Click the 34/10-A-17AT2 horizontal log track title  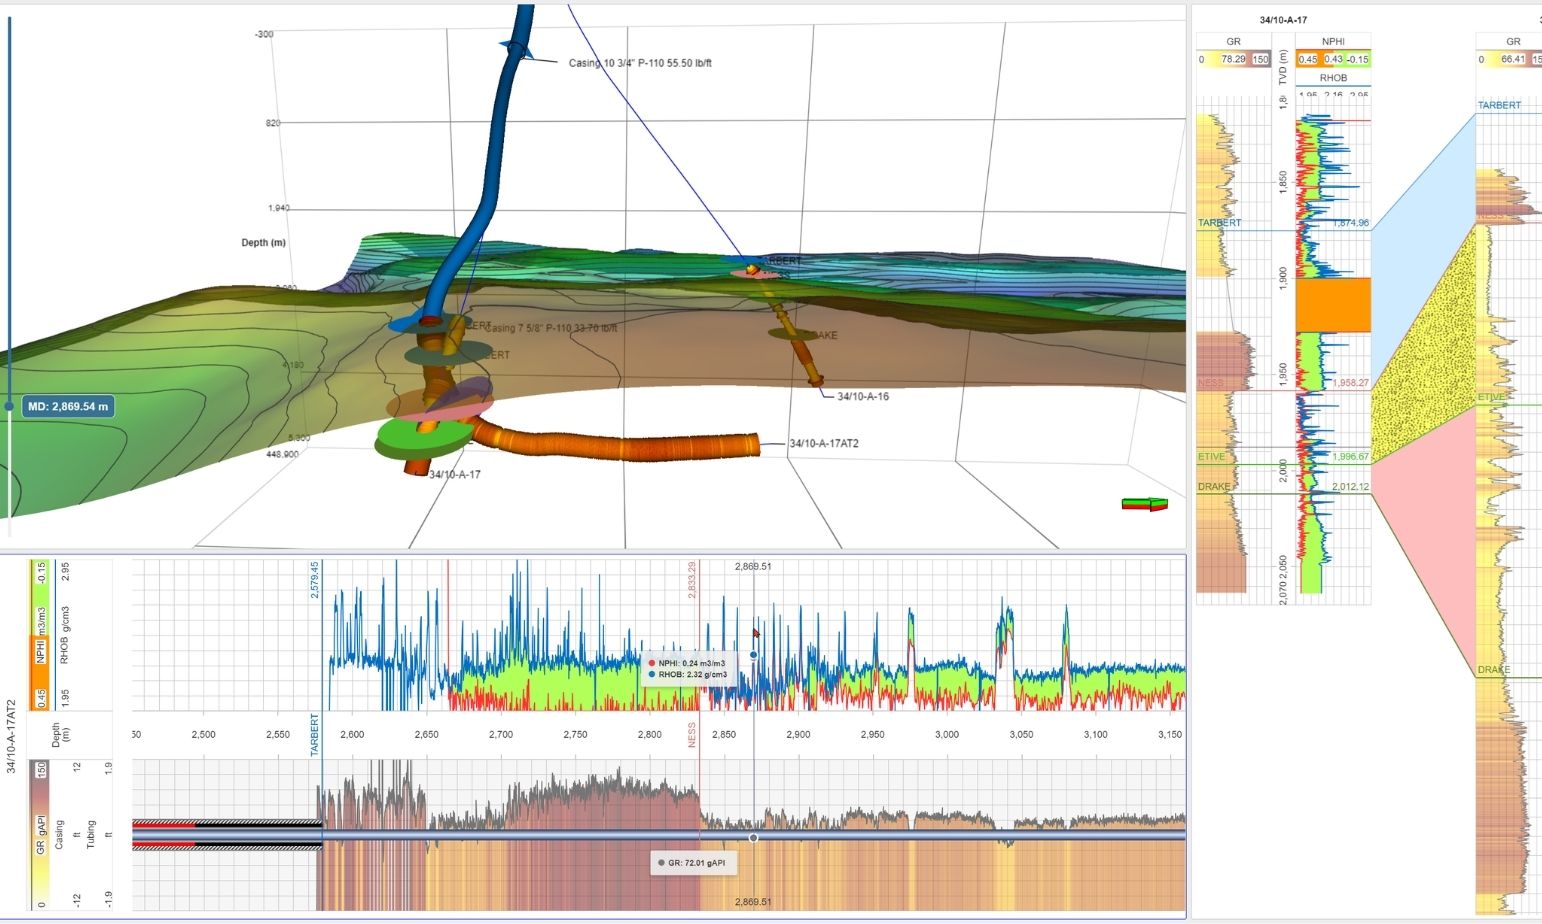pyautogui.click(x=11, y=737)
